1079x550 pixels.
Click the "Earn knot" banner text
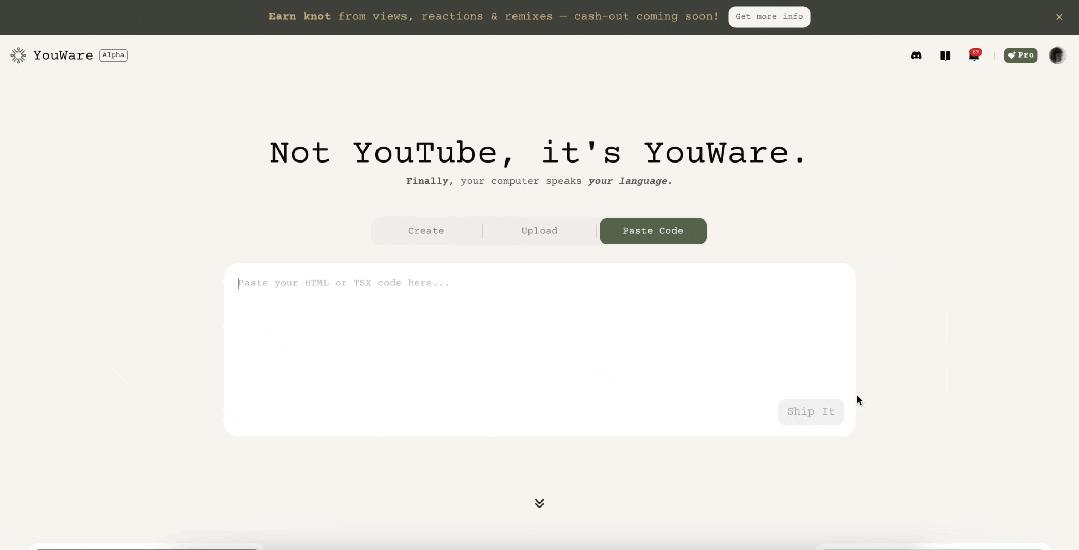[x=299, y=17]
